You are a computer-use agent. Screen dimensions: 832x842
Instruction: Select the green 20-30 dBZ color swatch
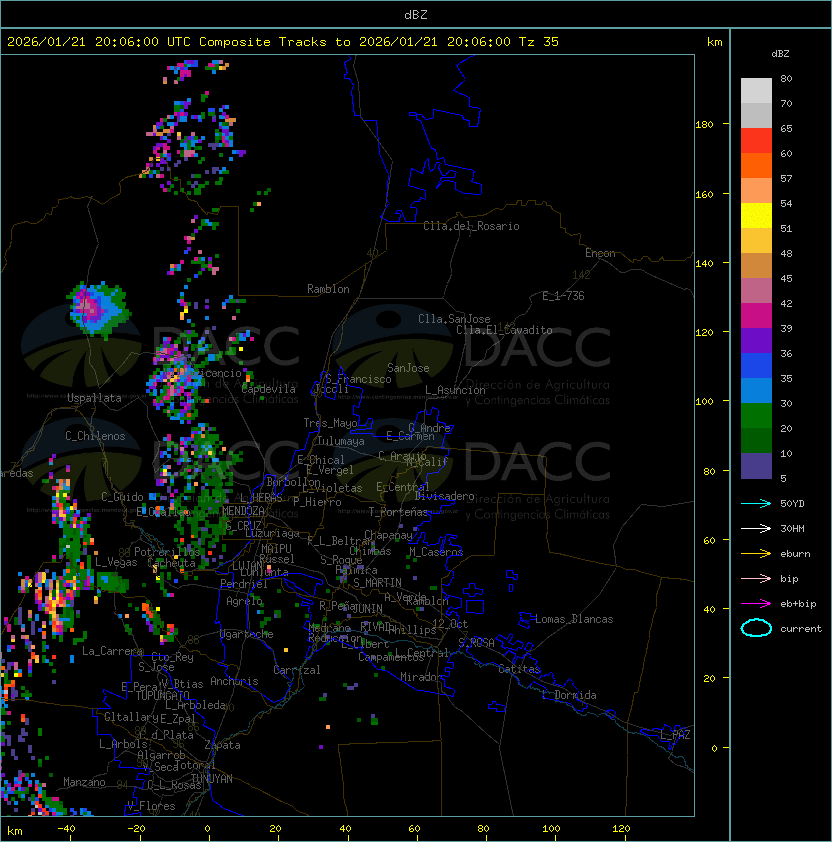tap(756, 416)
